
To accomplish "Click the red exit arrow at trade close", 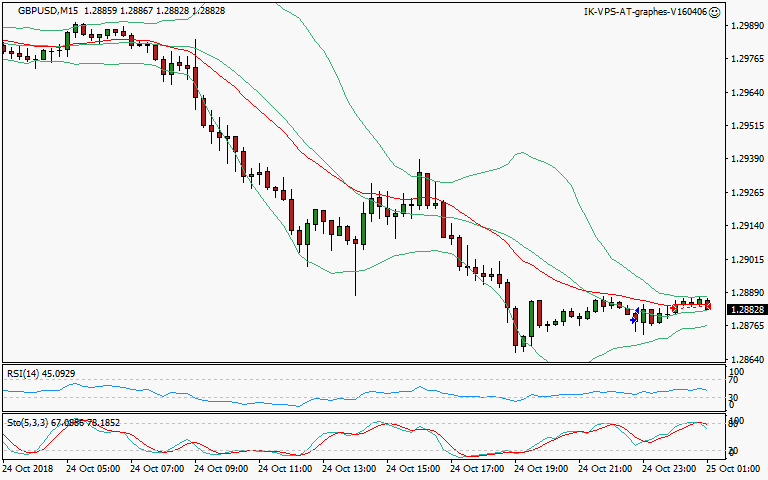I will point(708,305).
